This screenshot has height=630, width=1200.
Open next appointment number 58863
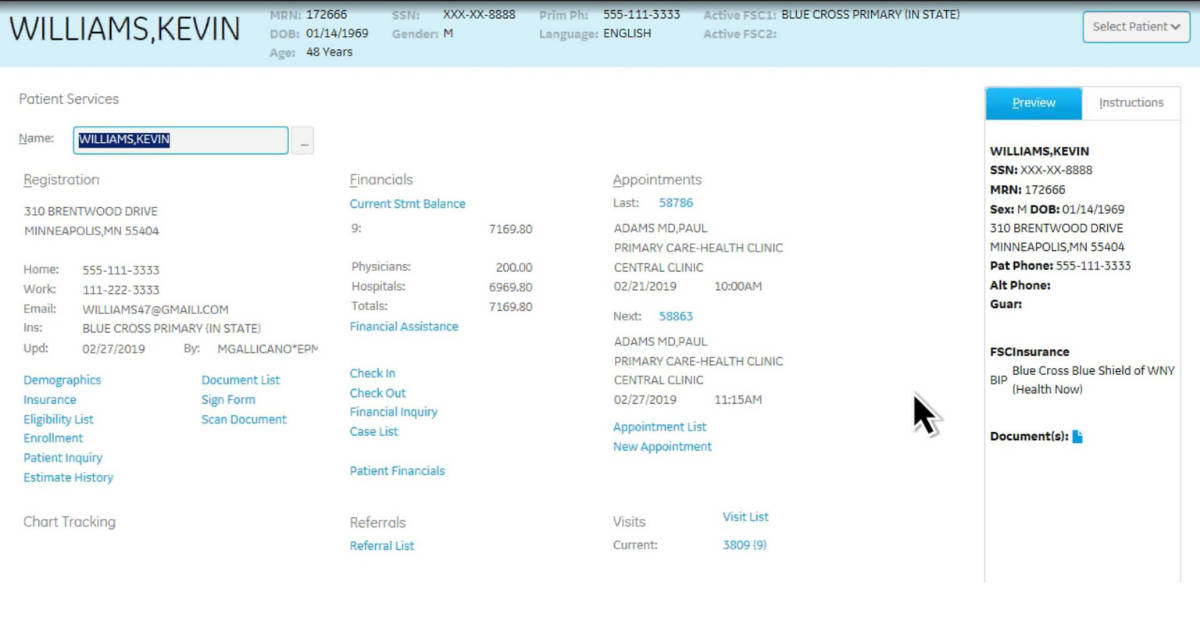click(x=675, y=316)
